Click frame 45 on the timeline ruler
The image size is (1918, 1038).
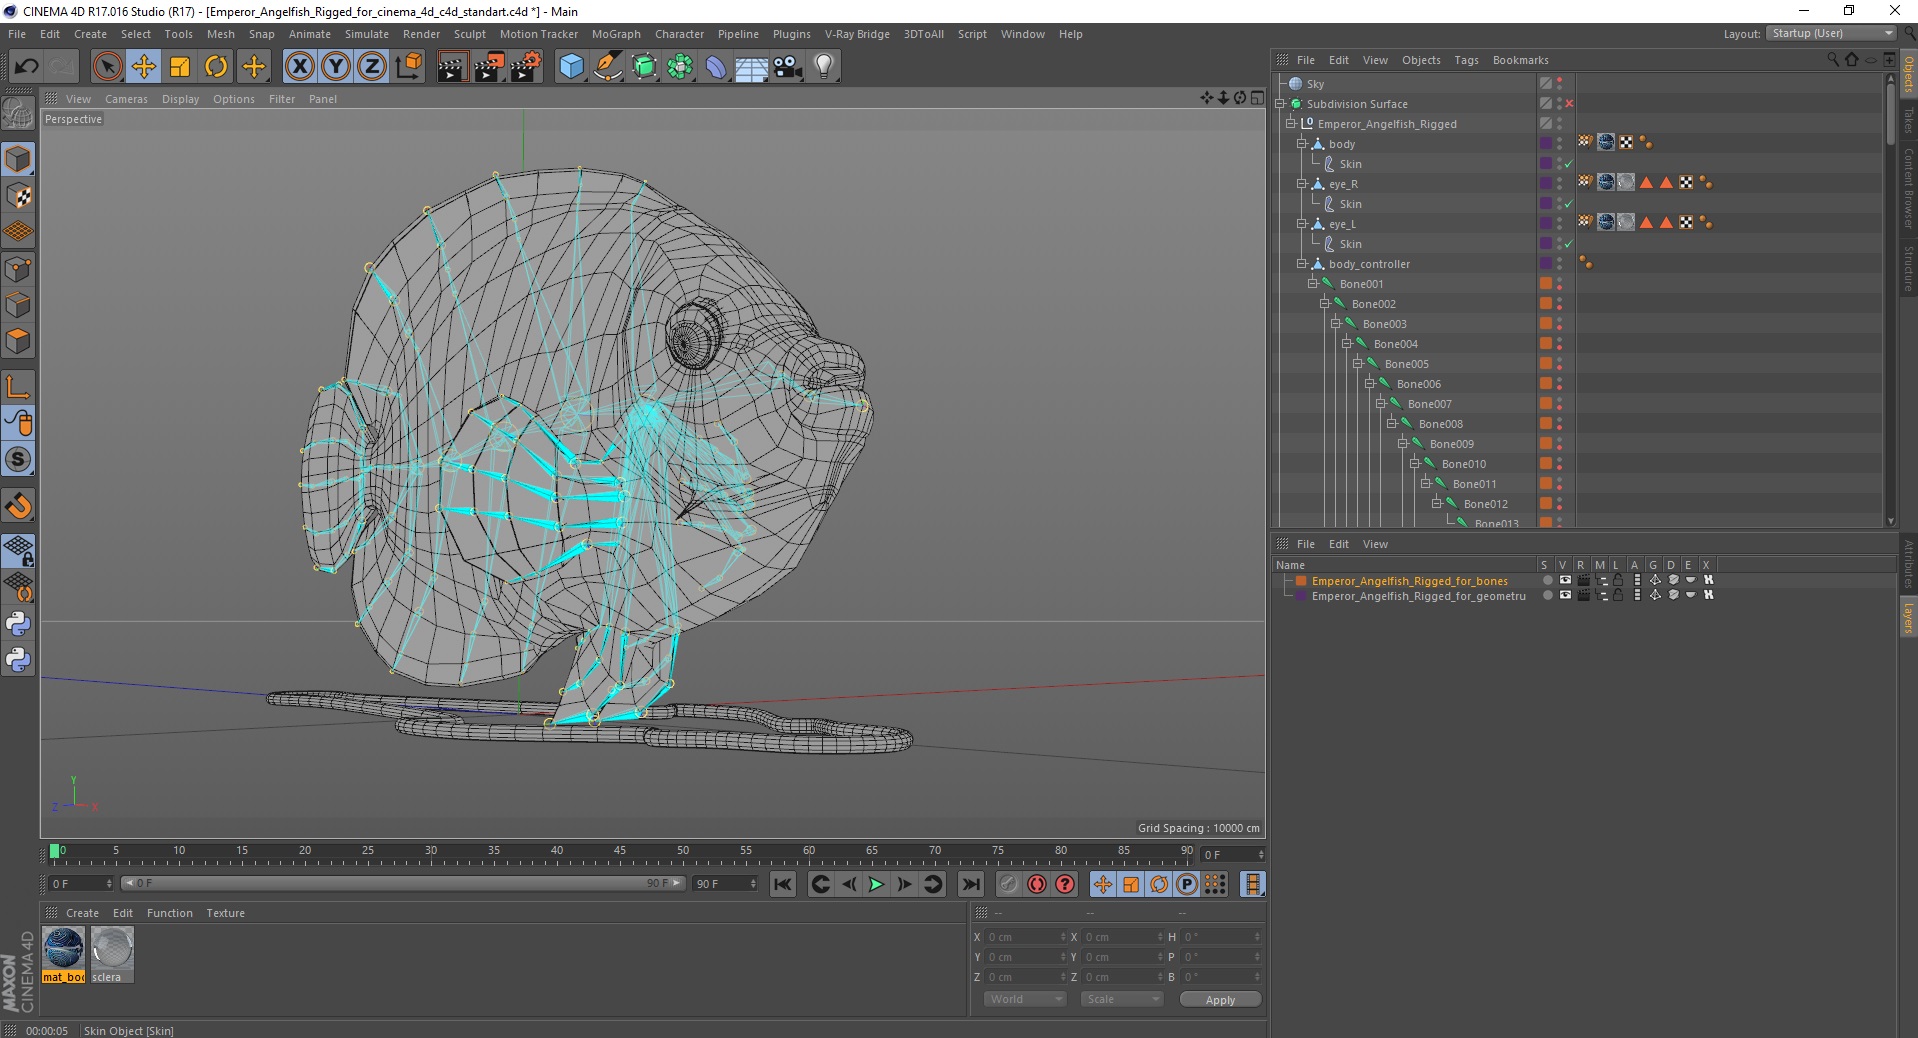(x=620, y=853)
